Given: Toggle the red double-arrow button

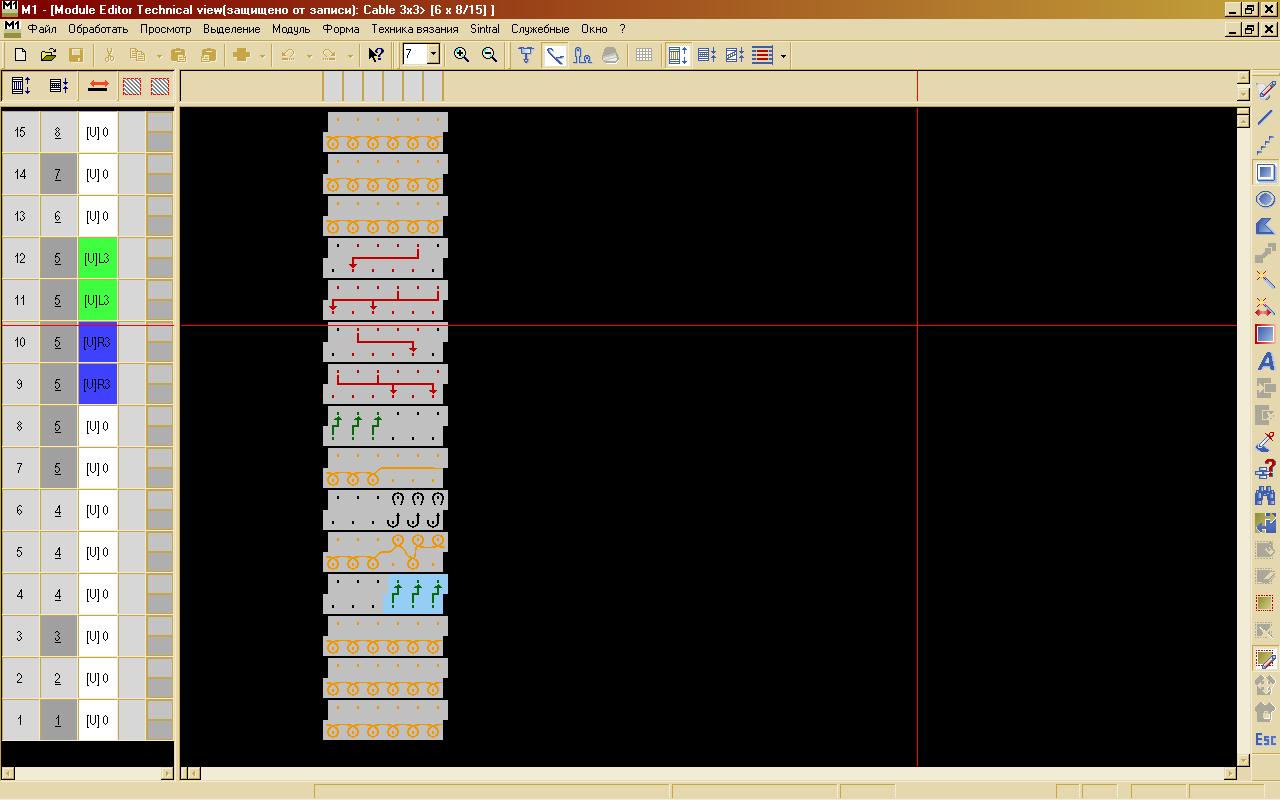Looking at the screenshot, I should [97, 86].
